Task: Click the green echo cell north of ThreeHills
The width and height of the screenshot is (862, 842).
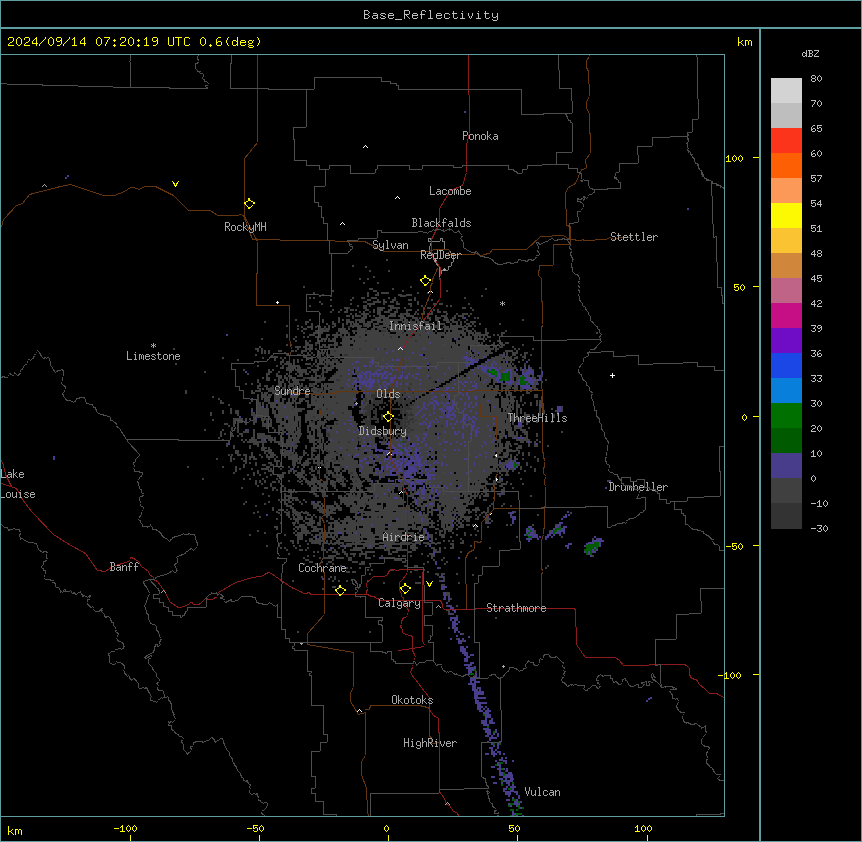Action: tap(504, 376)
